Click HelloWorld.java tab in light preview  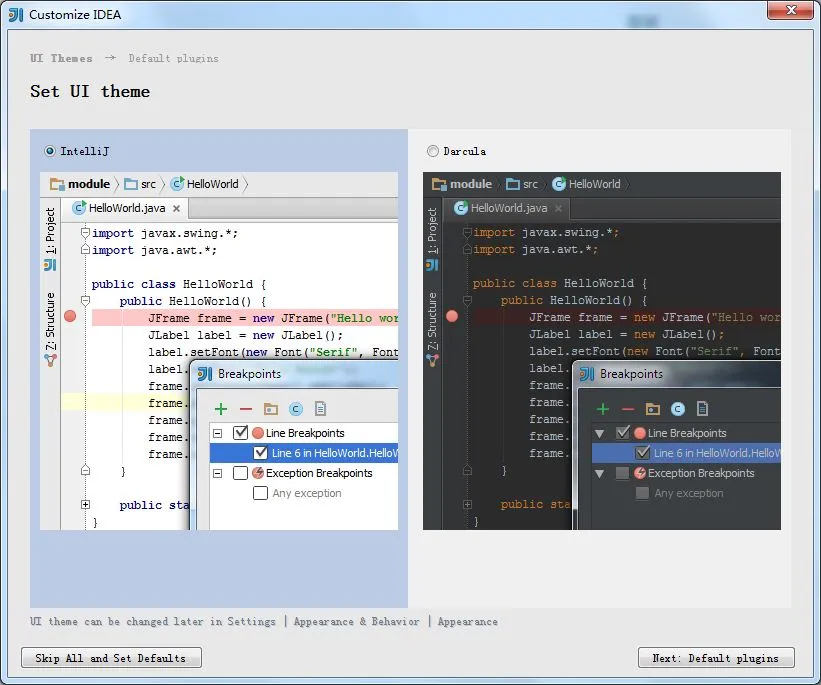click(125, 208)
